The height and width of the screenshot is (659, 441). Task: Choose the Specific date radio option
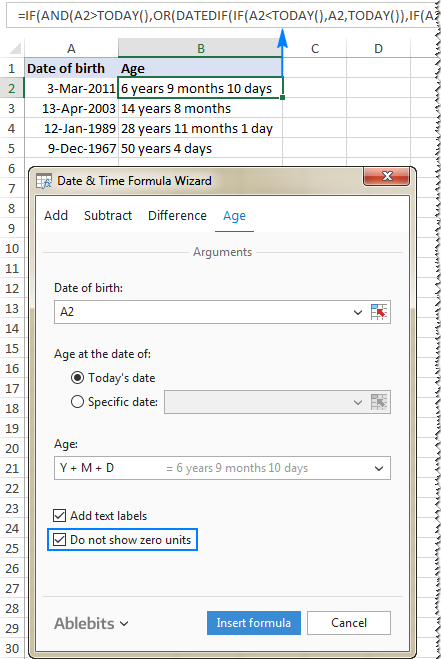coord(77,402)
